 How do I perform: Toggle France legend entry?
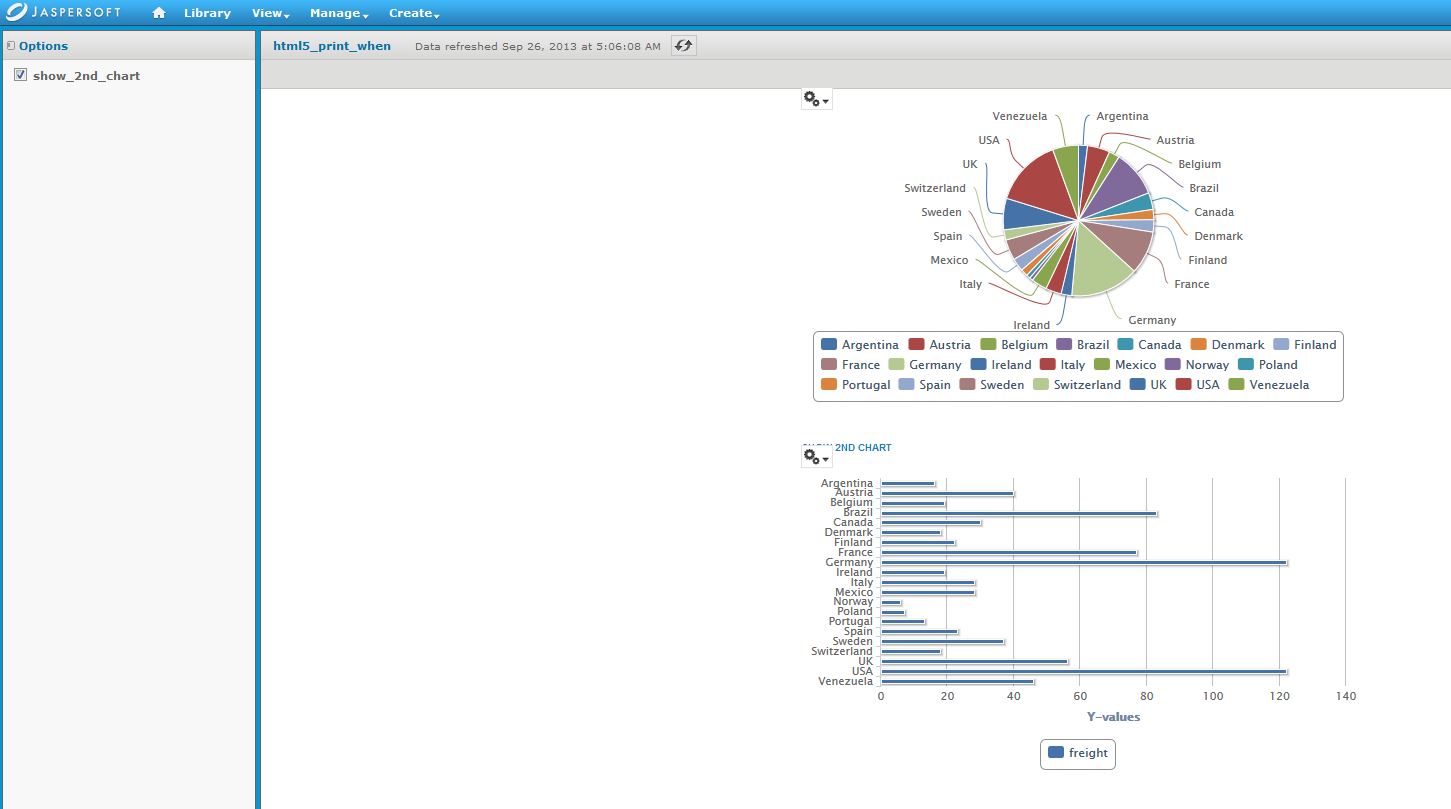(x=850, y=364)
